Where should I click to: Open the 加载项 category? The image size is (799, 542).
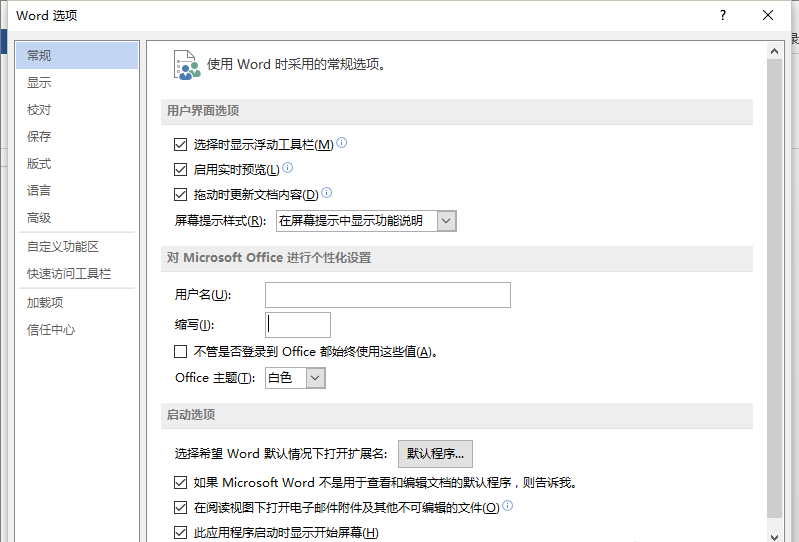(x=77, y=303)
